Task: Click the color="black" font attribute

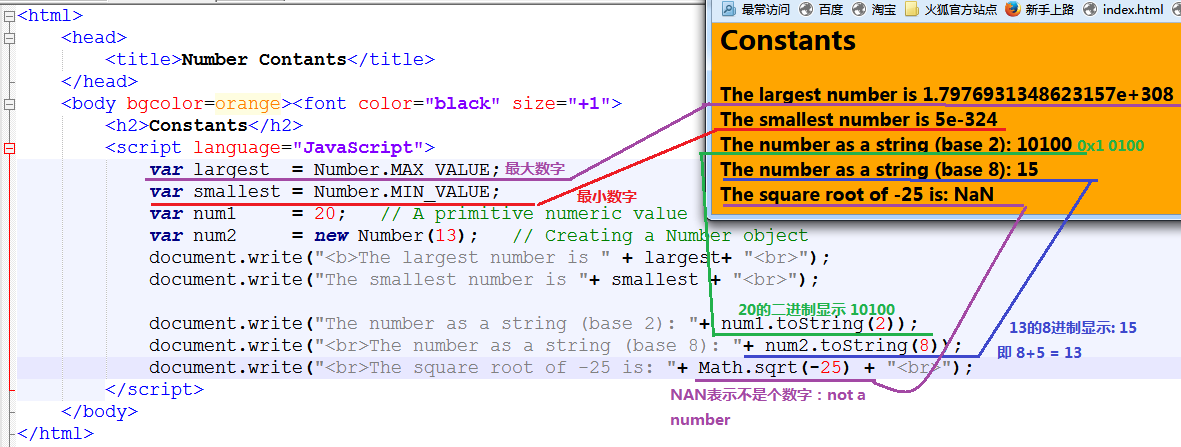Action: pyautogui.click(x=429, y=103)
